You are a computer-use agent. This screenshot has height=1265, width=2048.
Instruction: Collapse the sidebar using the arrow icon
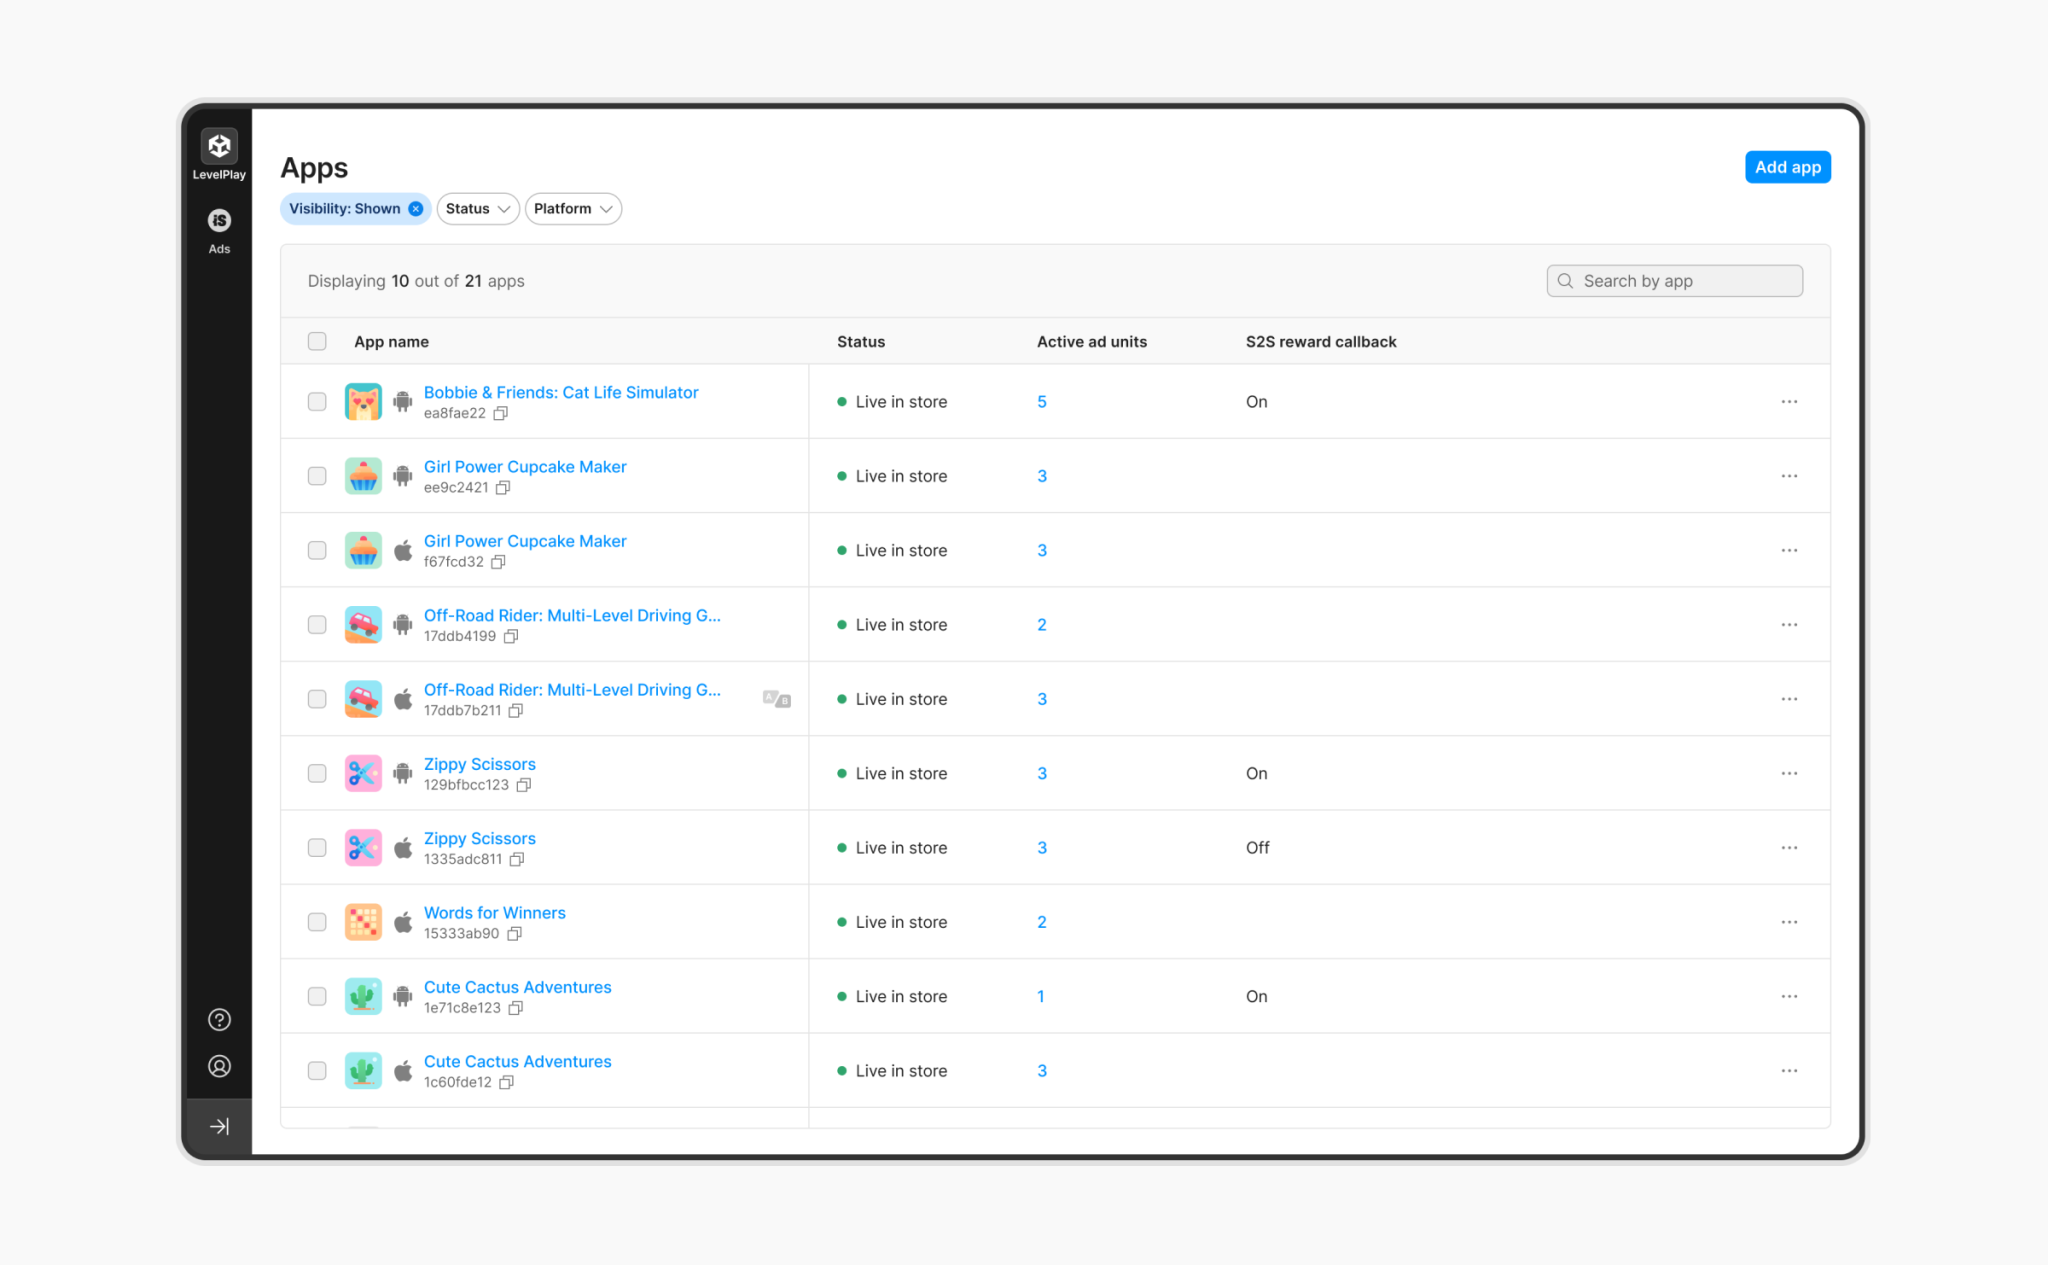pos(218,1126)
